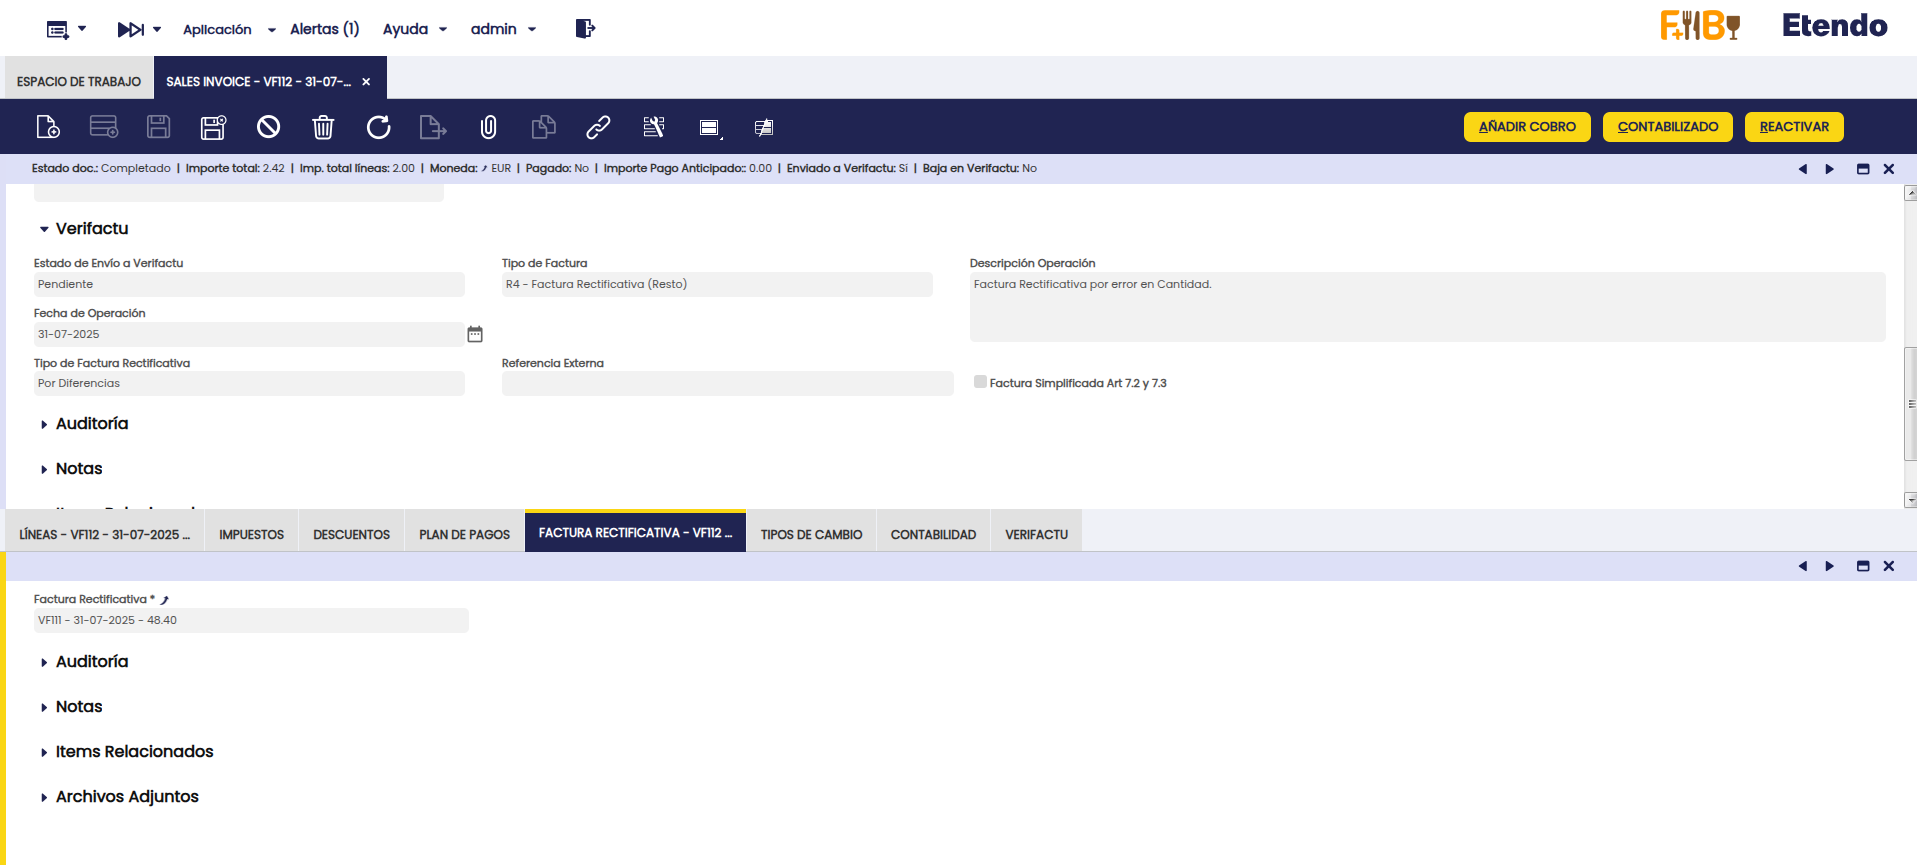Expand the Archivos Adjuntos section

(44, 797)
